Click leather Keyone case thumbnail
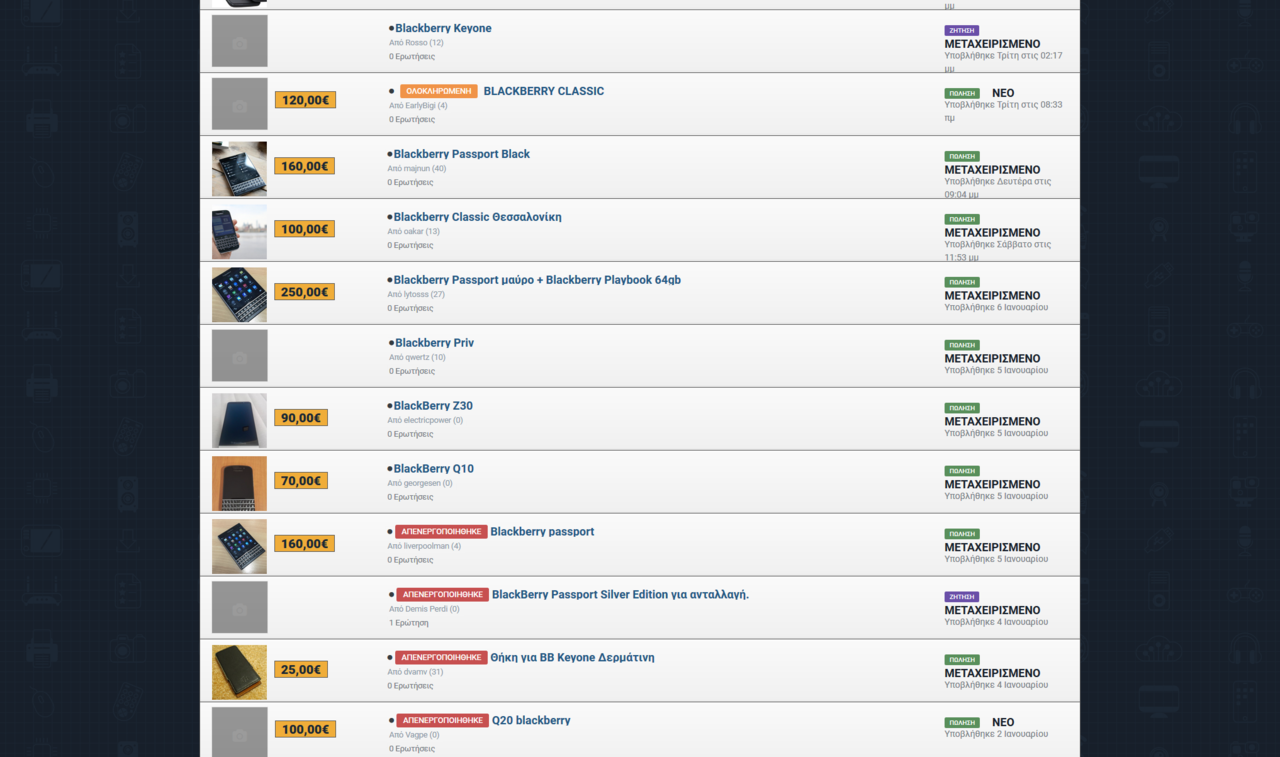This screenshot has height=757, width=1280. pos(240,673)
